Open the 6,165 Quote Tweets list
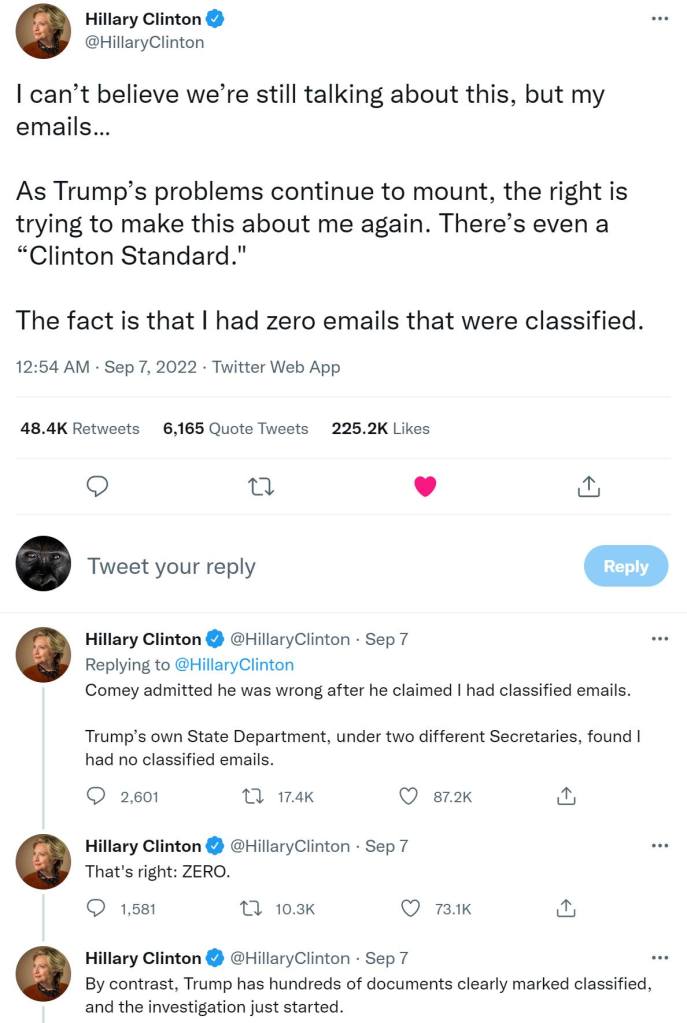 pos(235,428)
